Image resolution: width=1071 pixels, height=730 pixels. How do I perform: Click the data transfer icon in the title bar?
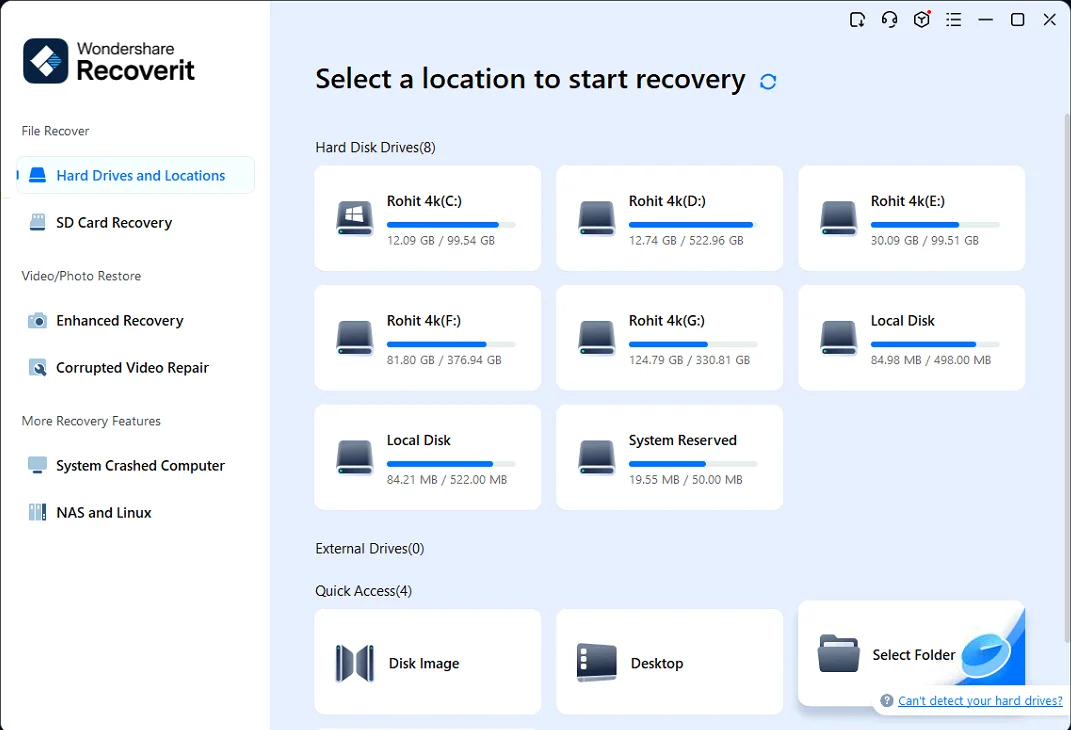(857, 19)
